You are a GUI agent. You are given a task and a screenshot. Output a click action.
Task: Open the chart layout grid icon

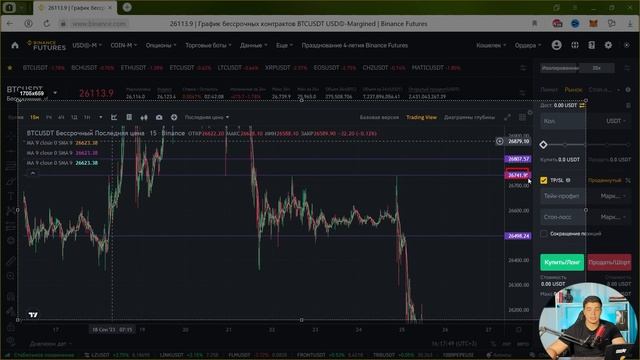522,117
